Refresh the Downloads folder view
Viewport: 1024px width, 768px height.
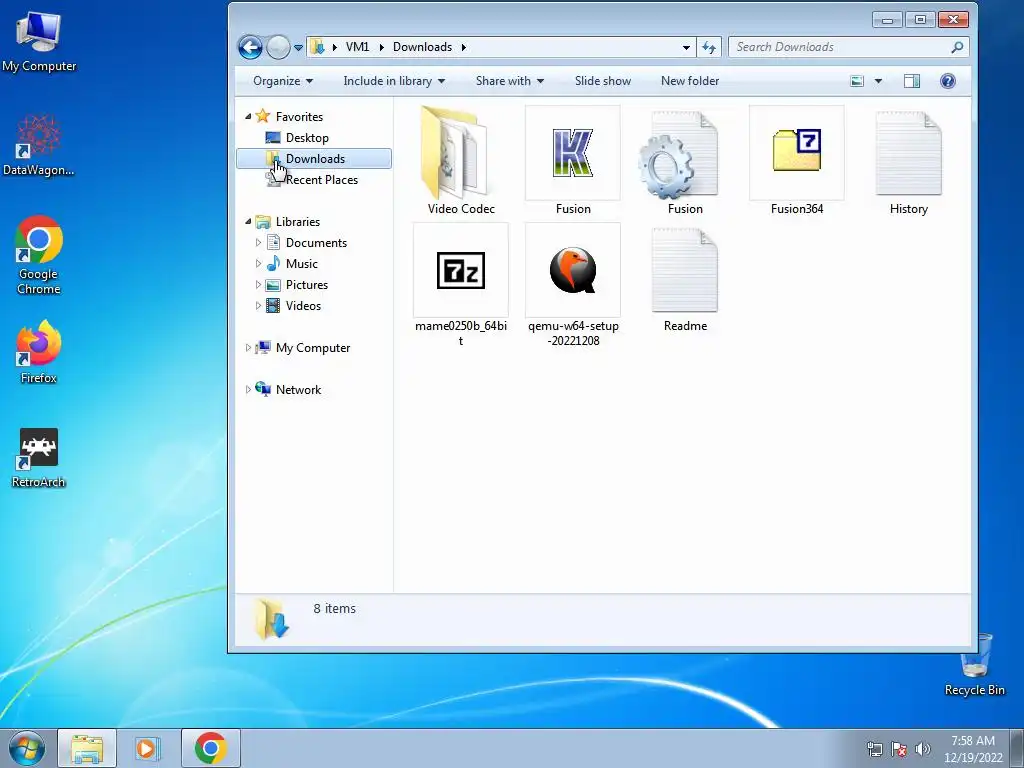pos(709,47)
